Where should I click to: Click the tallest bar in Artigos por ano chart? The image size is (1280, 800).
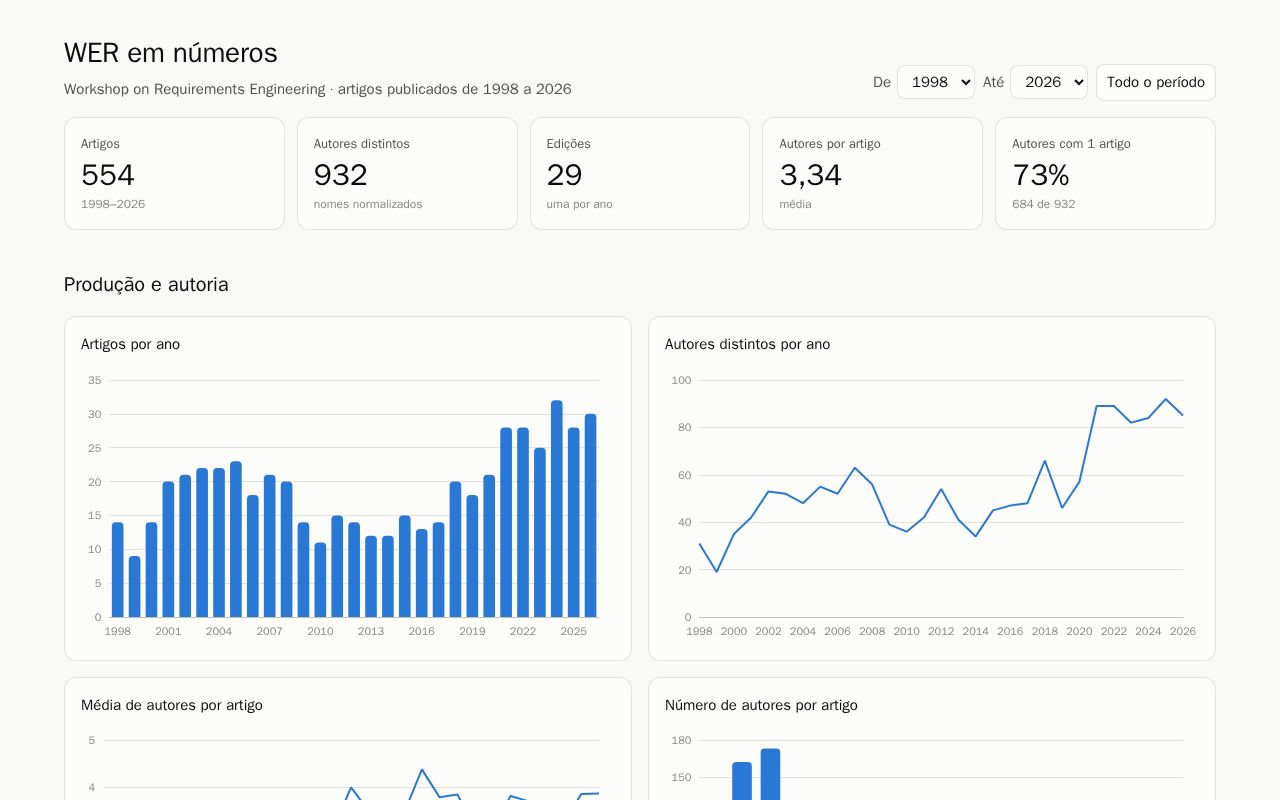click(x=557, y=509)
